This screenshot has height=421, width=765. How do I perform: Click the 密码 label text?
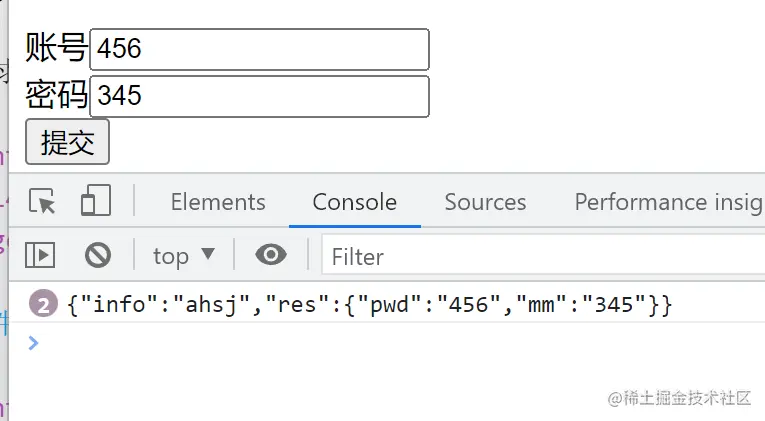click(56, 95)
